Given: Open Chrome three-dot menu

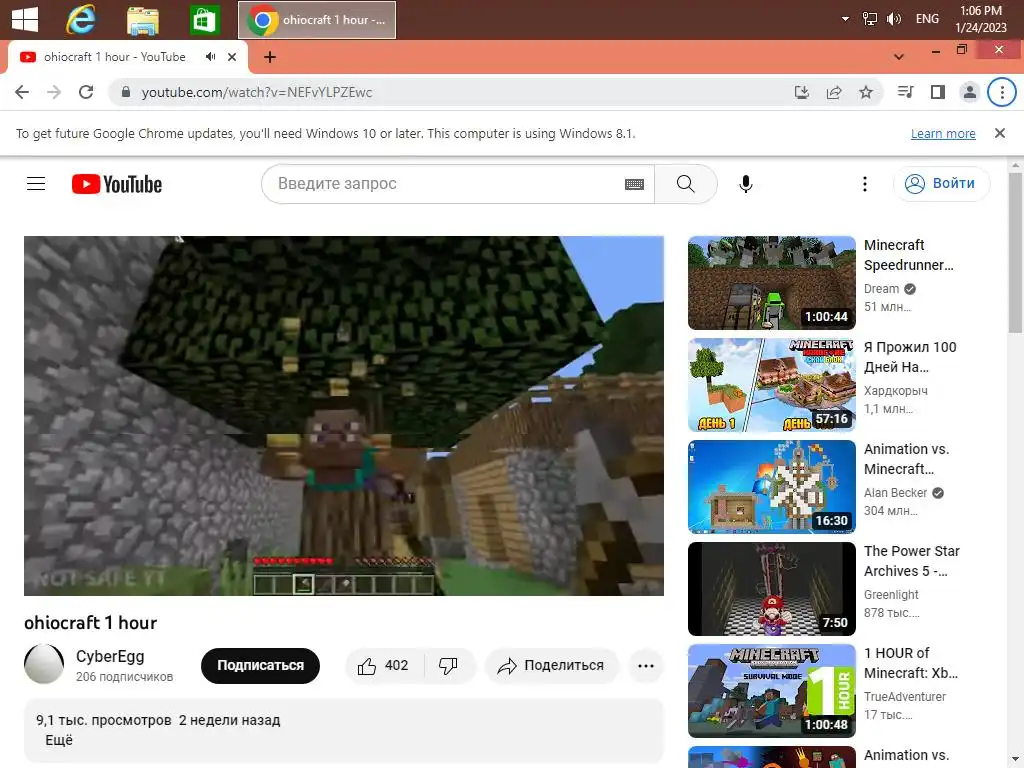Looking at the screenshot, I should (x=1002, y=92).
